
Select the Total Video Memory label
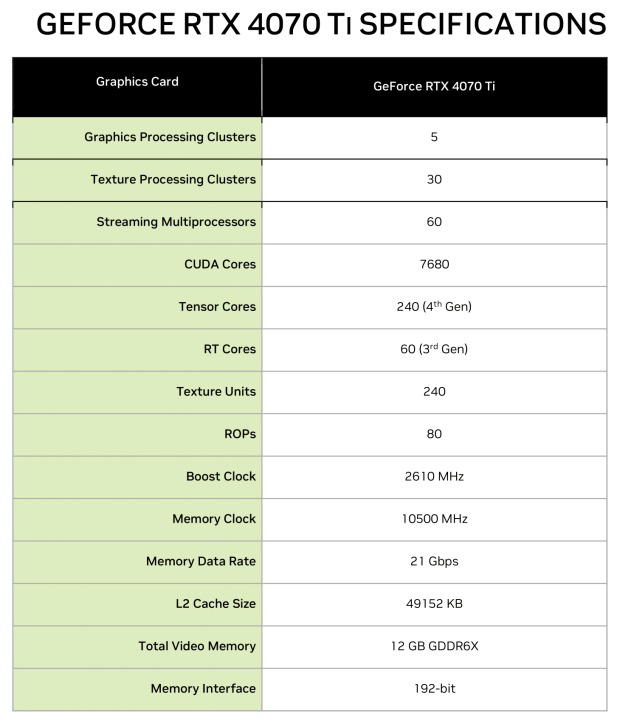197,646
